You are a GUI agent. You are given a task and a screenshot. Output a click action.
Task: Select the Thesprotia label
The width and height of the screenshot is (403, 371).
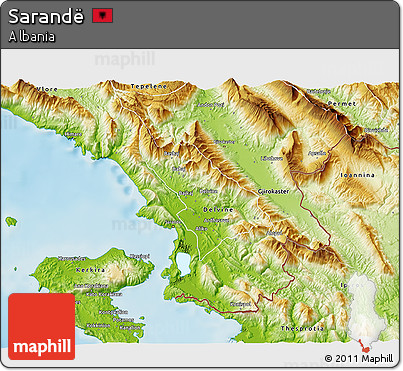(302, 328)
